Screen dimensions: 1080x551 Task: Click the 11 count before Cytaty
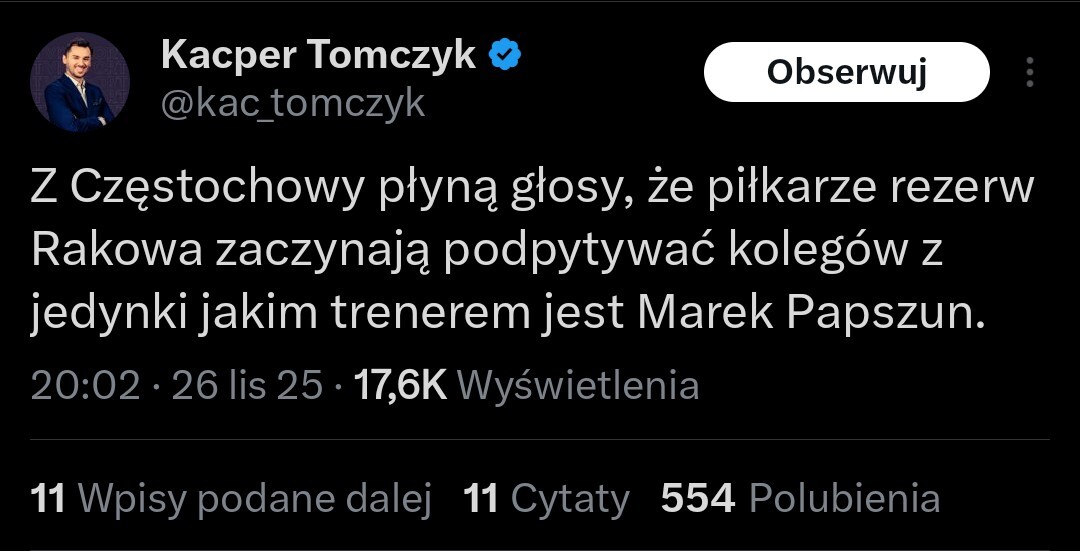tap(481, 497)
